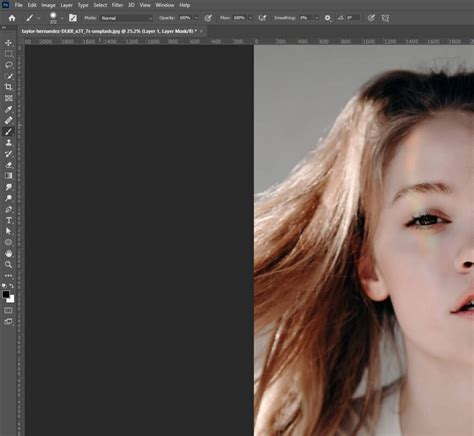Toggle pressure for opacity button
The height and width of the screenshot is (436, 474).
click(x=208, y=18)
